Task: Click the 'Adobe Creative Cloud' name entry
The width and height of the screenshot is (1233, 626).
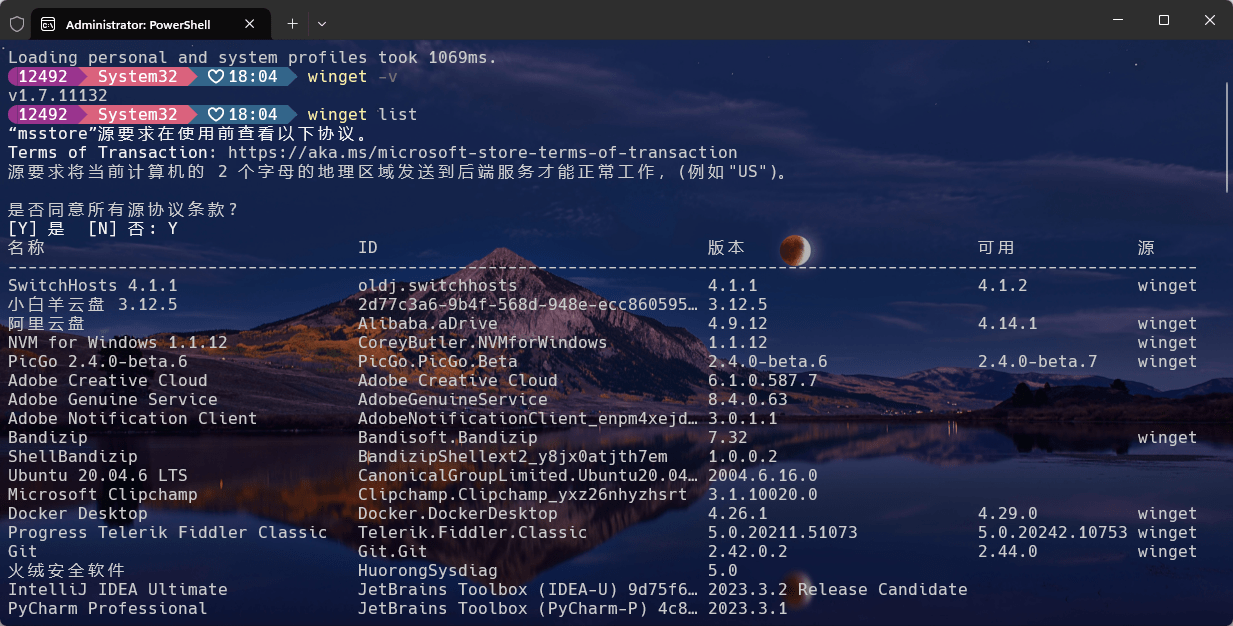Action: coord(108,381)
